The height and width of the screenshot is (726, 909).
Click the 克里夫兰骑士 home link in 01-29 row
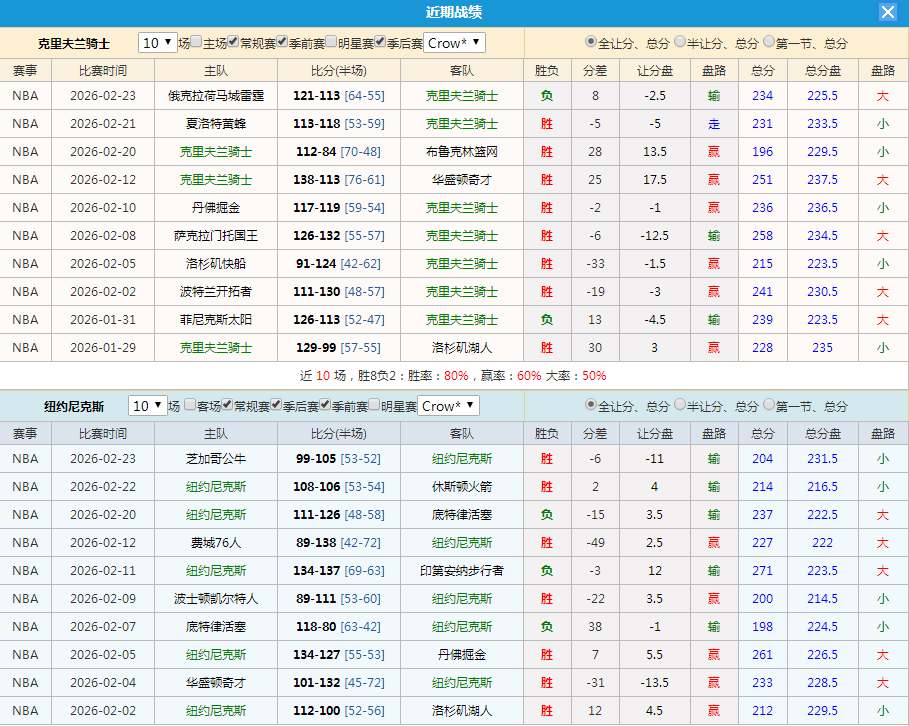pos(219,347)
